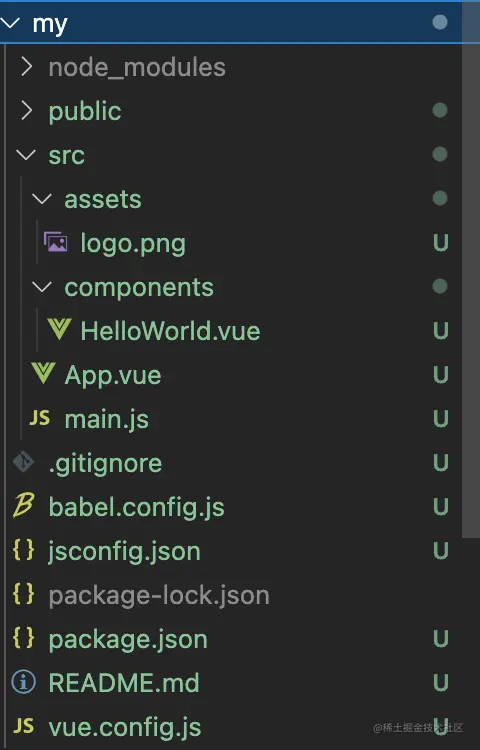Click the untracked U badge on main.js
480x750 pixels.
440,419
